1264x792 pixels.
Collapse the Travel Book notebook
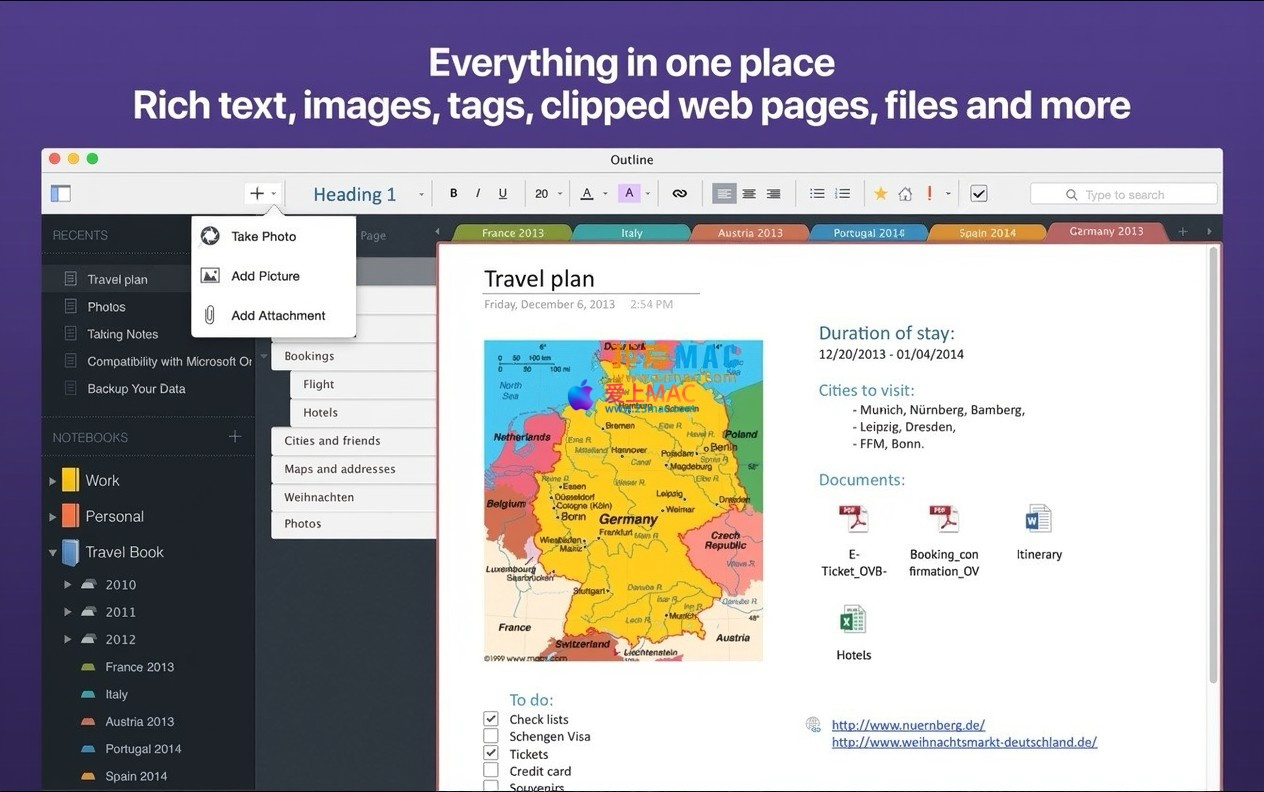[53, 552]
